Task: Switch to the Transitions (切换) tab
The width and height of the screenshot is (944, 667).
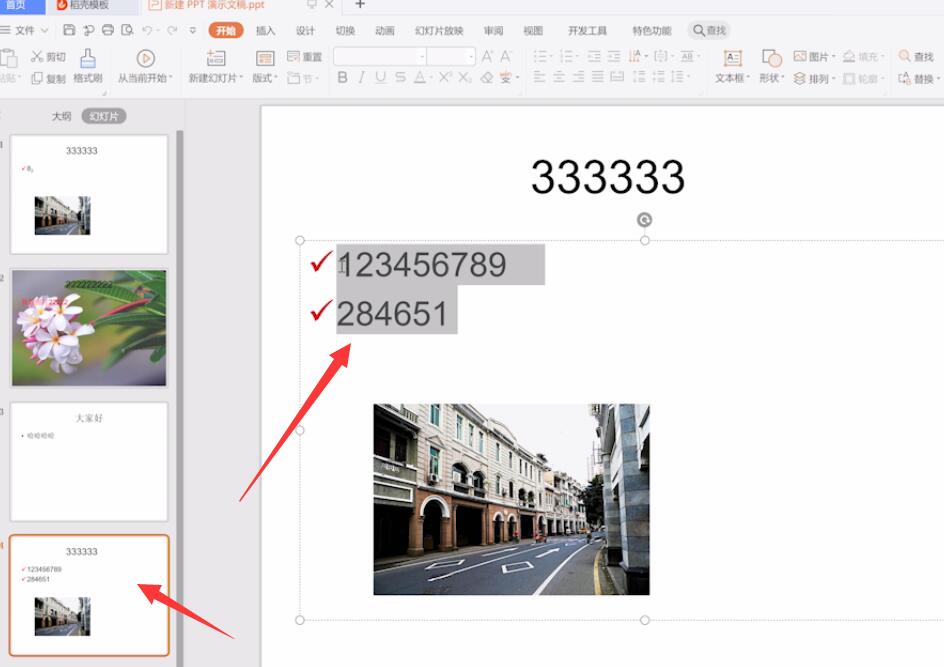Action: [x=345, y=31]
